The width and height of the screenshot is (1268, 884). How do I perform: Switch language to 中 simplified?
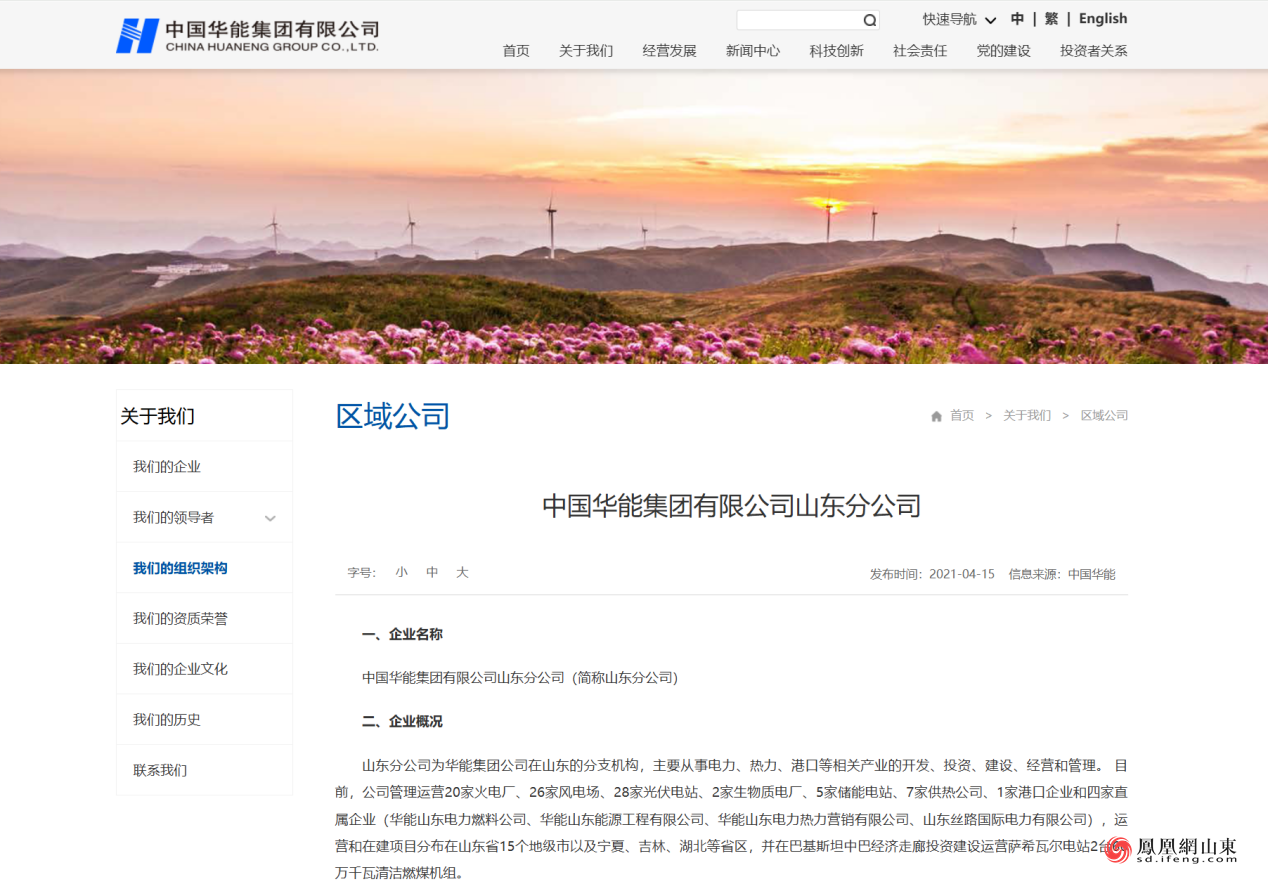coord(1017,19)
